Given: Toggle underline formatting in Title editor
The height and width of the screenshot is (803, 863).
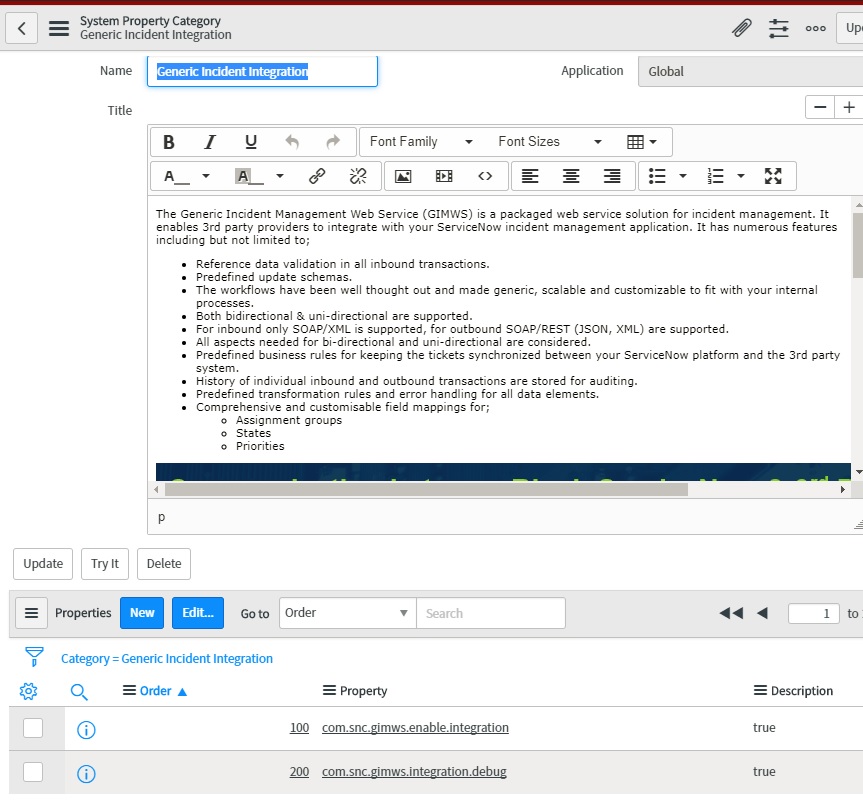Looking at the screenshot, I should [x=251, y=142].
